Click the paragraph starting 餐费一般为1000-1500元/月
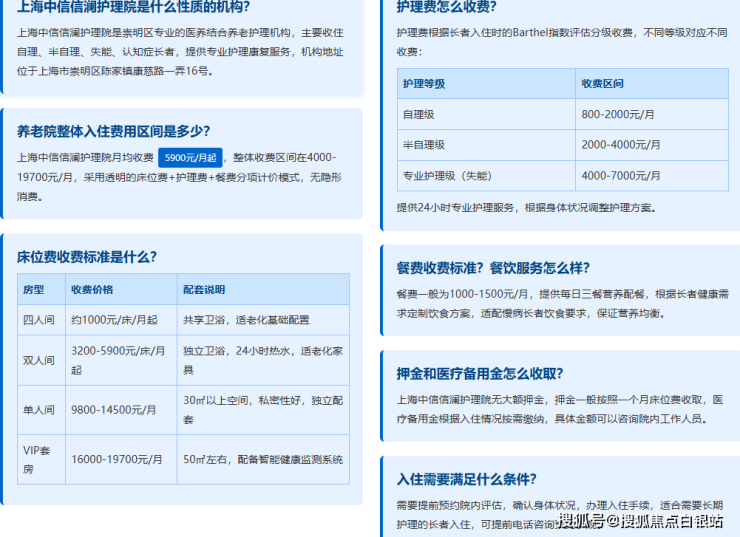Viewport: 740px width, 537px height. coord(563,304)
